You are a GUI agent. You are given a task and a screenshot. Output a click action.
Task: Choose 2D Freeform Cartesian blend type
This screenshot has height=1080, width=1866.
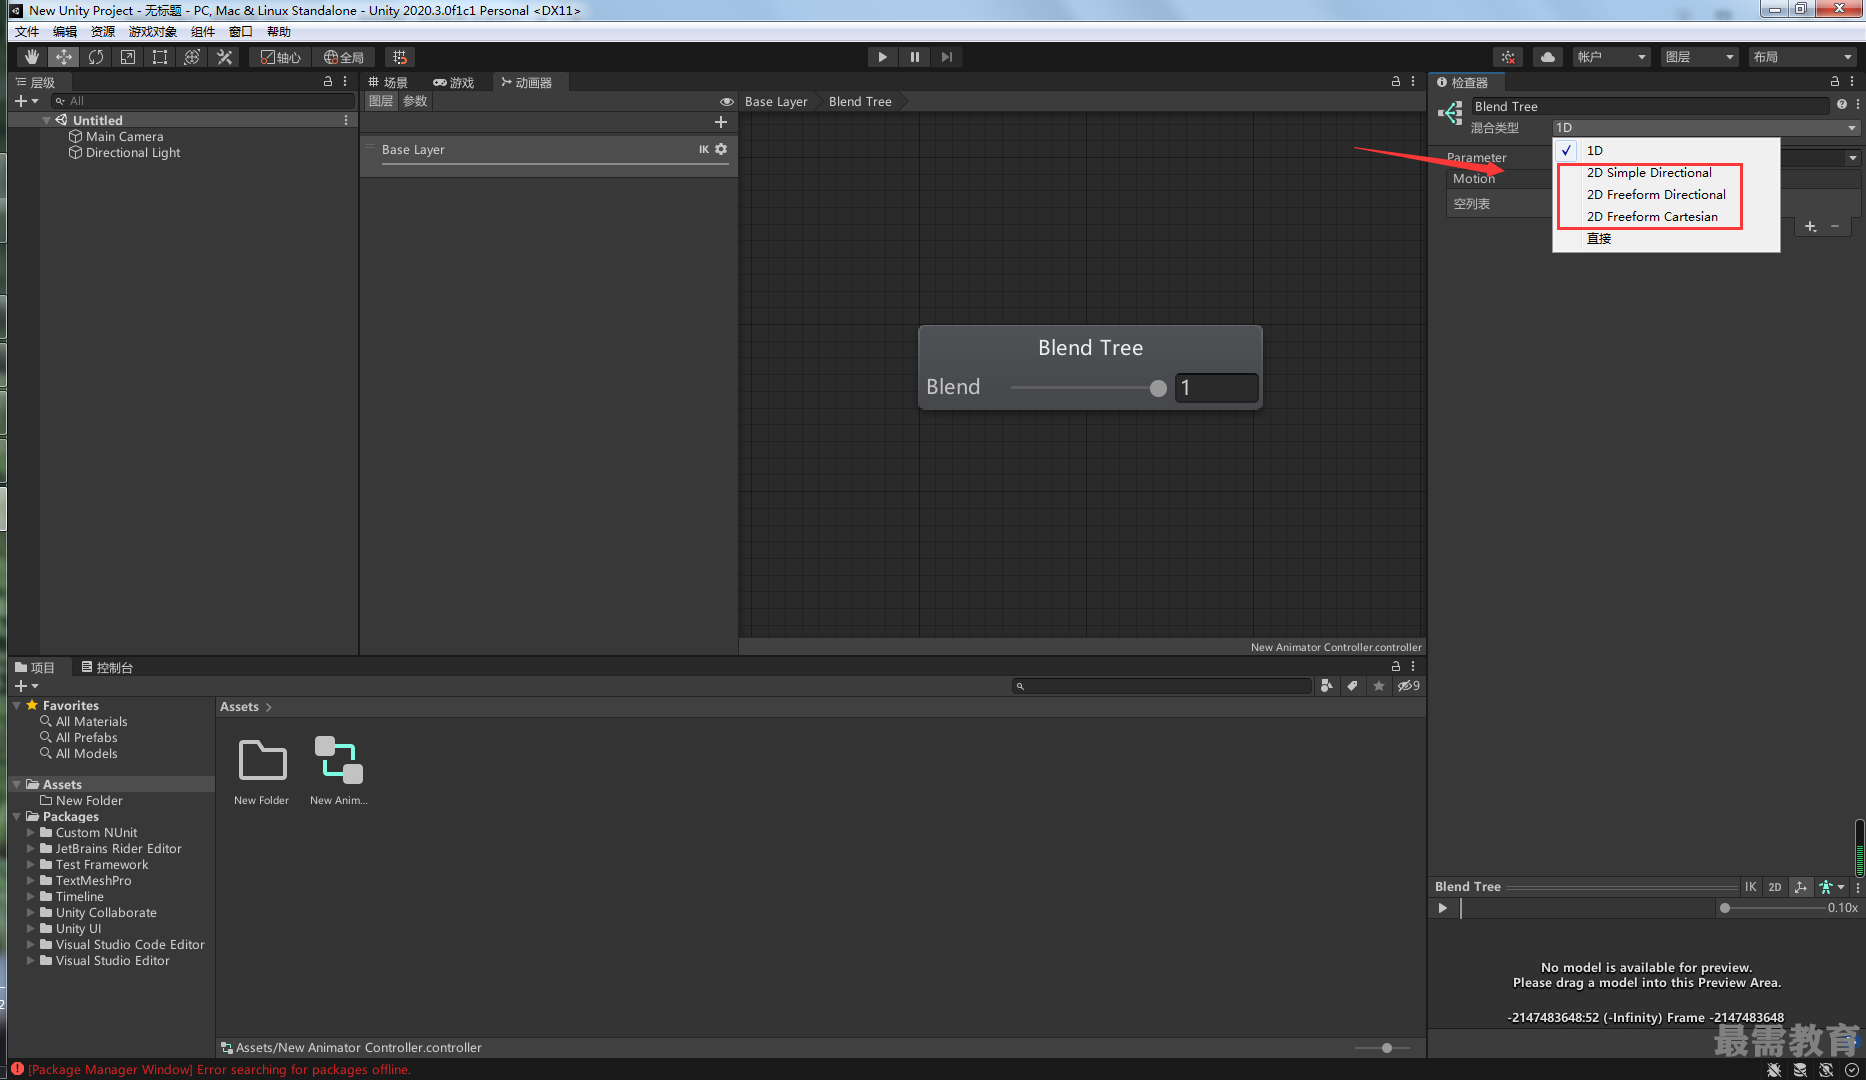[x=1666, y=217]
